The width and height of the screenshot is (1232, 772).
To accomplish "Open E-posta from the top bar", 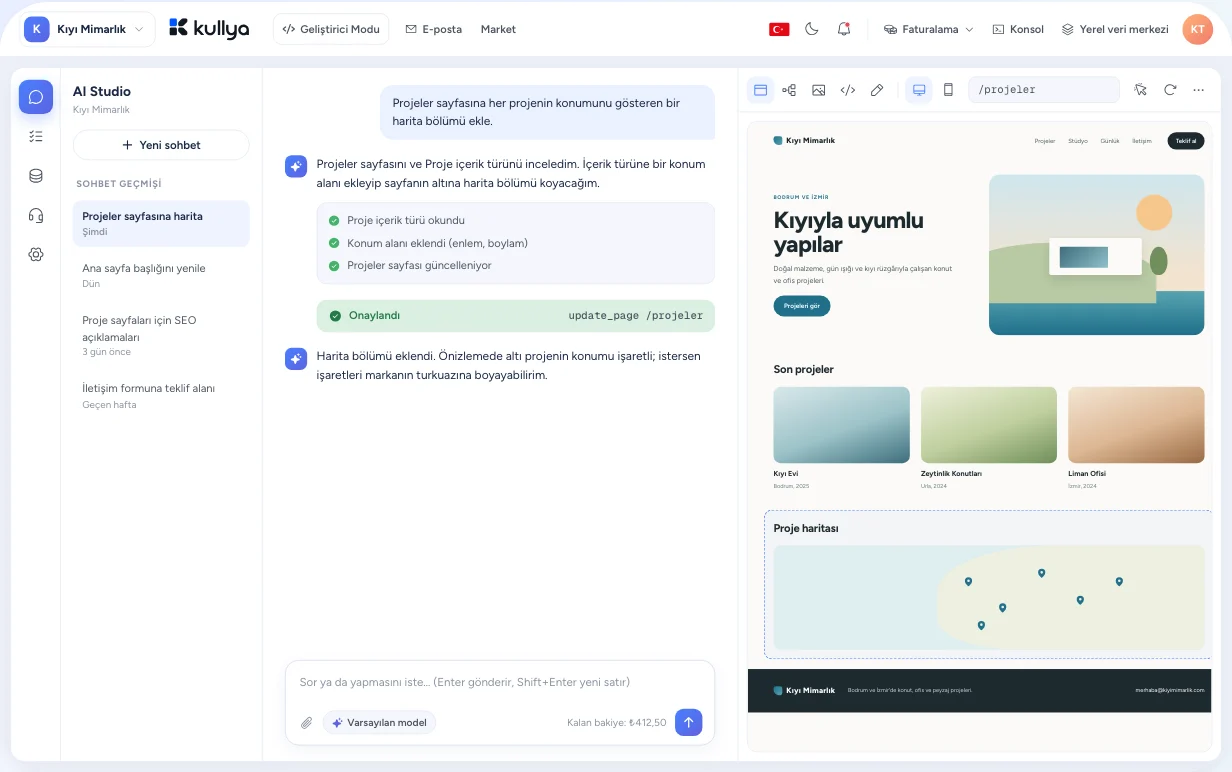I will [433, 29].
